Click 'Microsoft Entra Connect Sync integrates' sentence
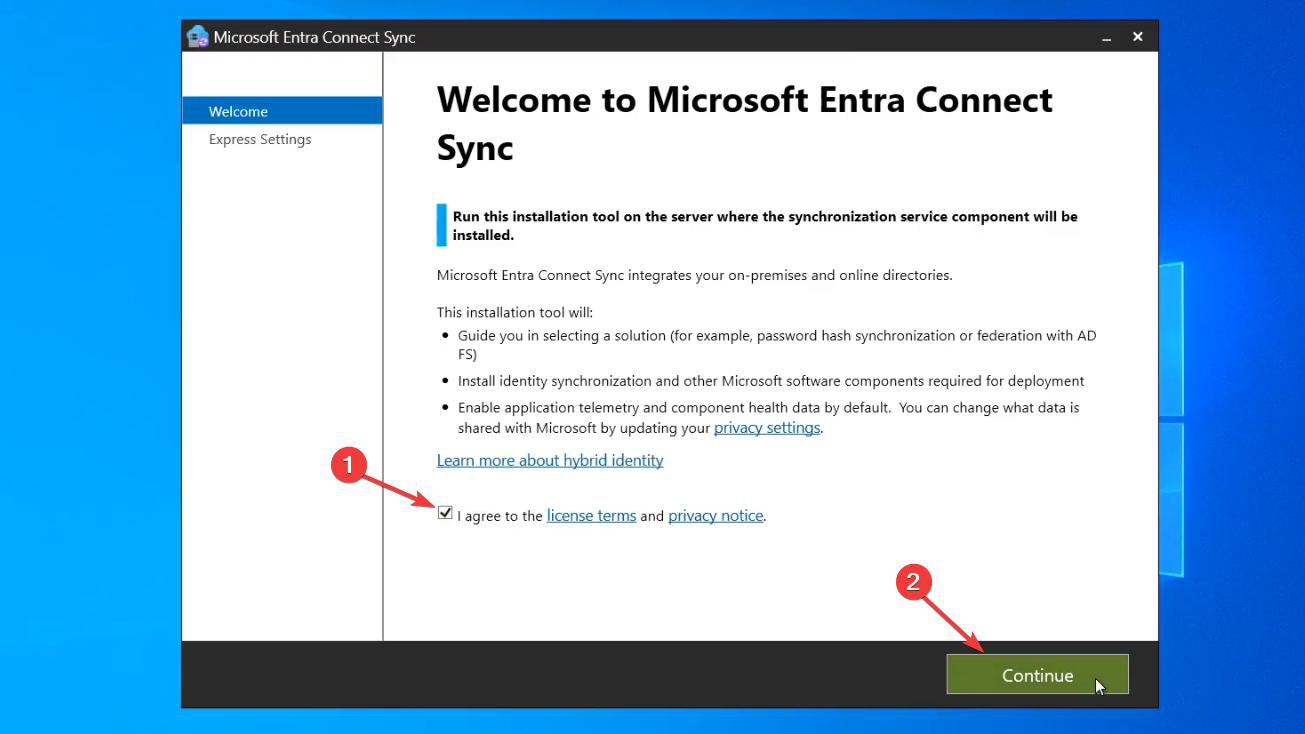The image size is (1305, 734). (694, 275)
